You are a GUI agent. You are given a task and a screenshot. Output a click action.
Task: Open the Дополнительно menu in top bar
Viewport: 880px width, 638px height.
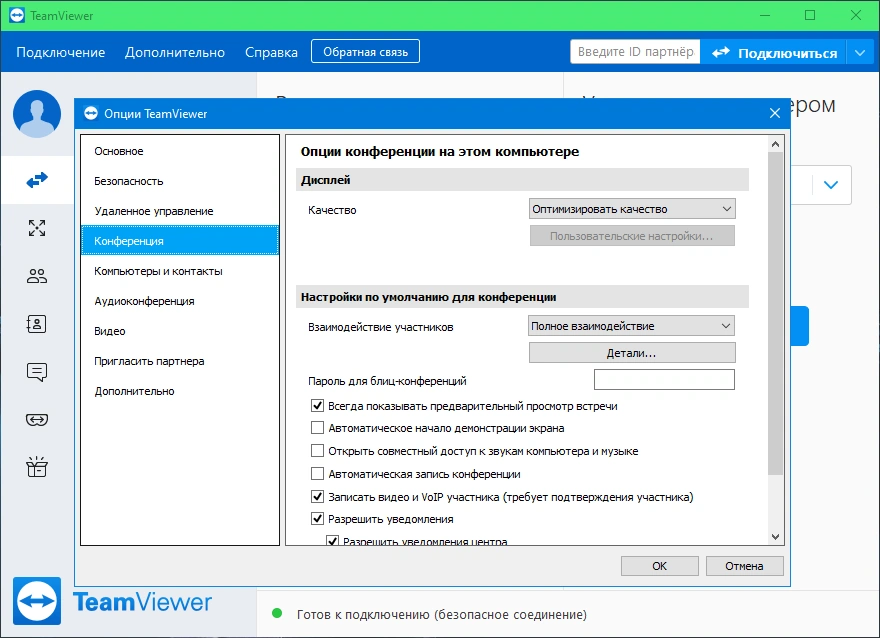click(175, 52)
